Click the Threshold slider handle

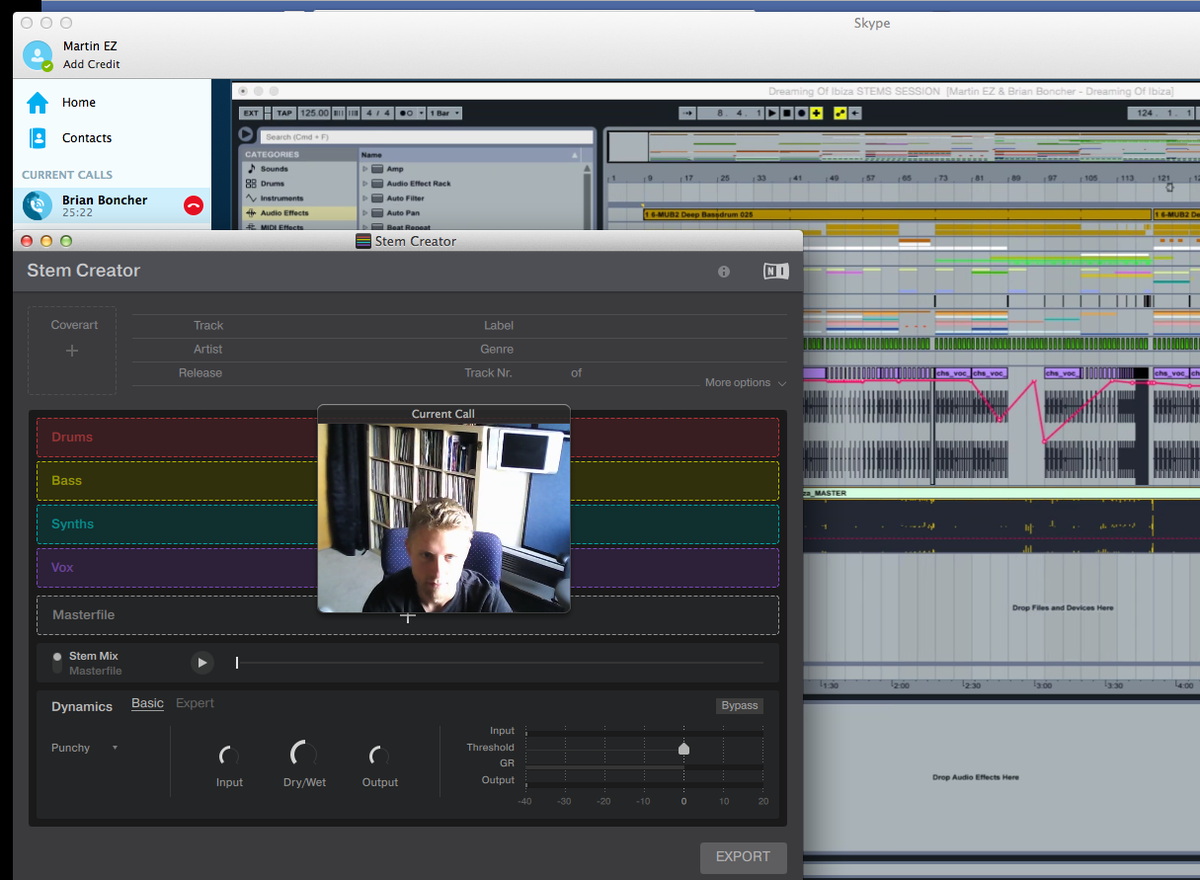tap(684, 748)
